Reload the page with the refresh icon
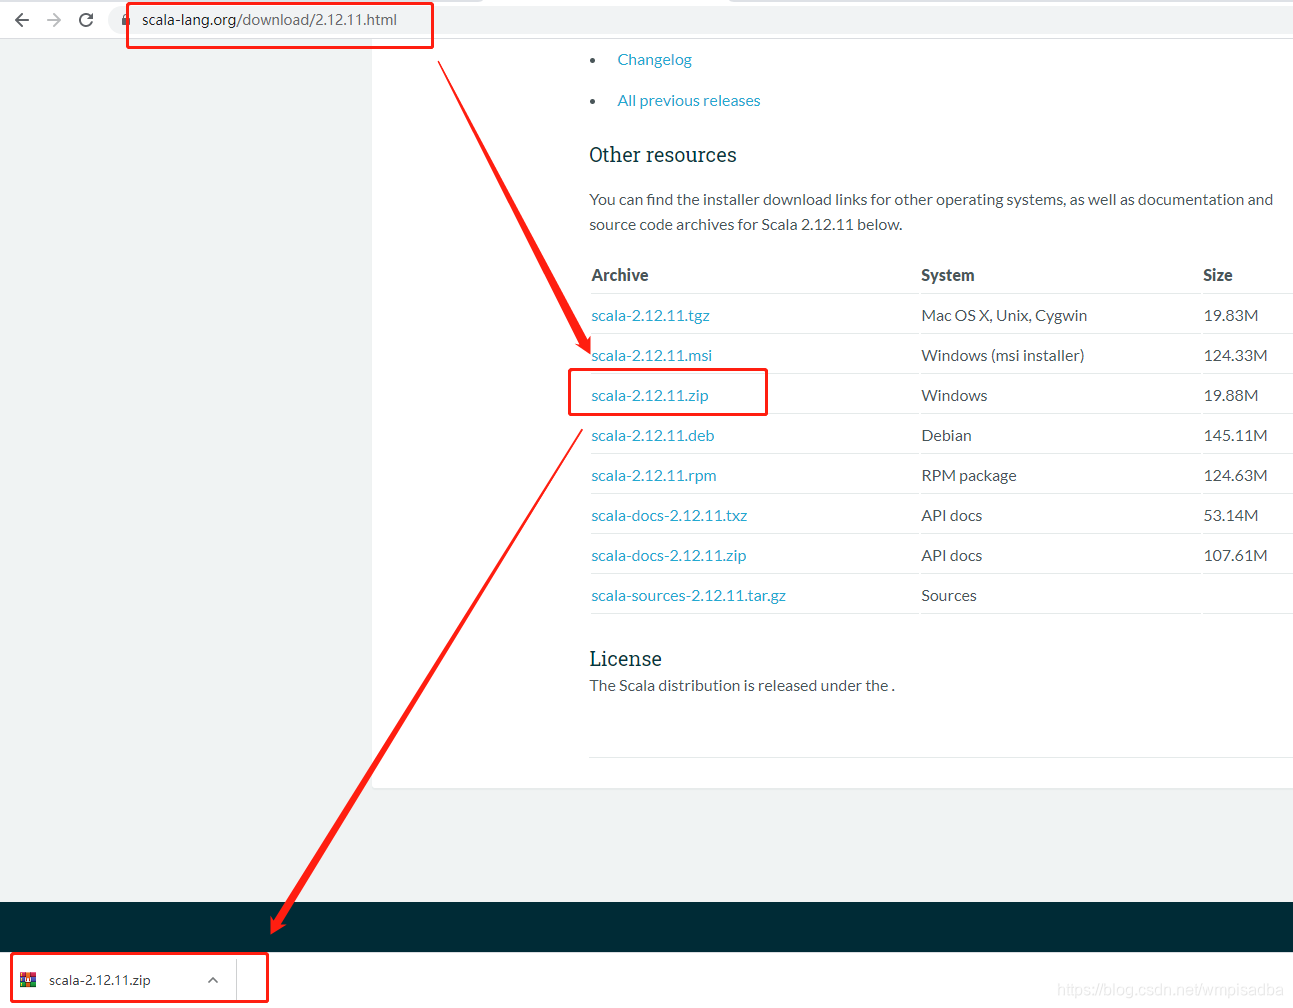This screenshot has height=1008, width=1293. tap(86, 20)
